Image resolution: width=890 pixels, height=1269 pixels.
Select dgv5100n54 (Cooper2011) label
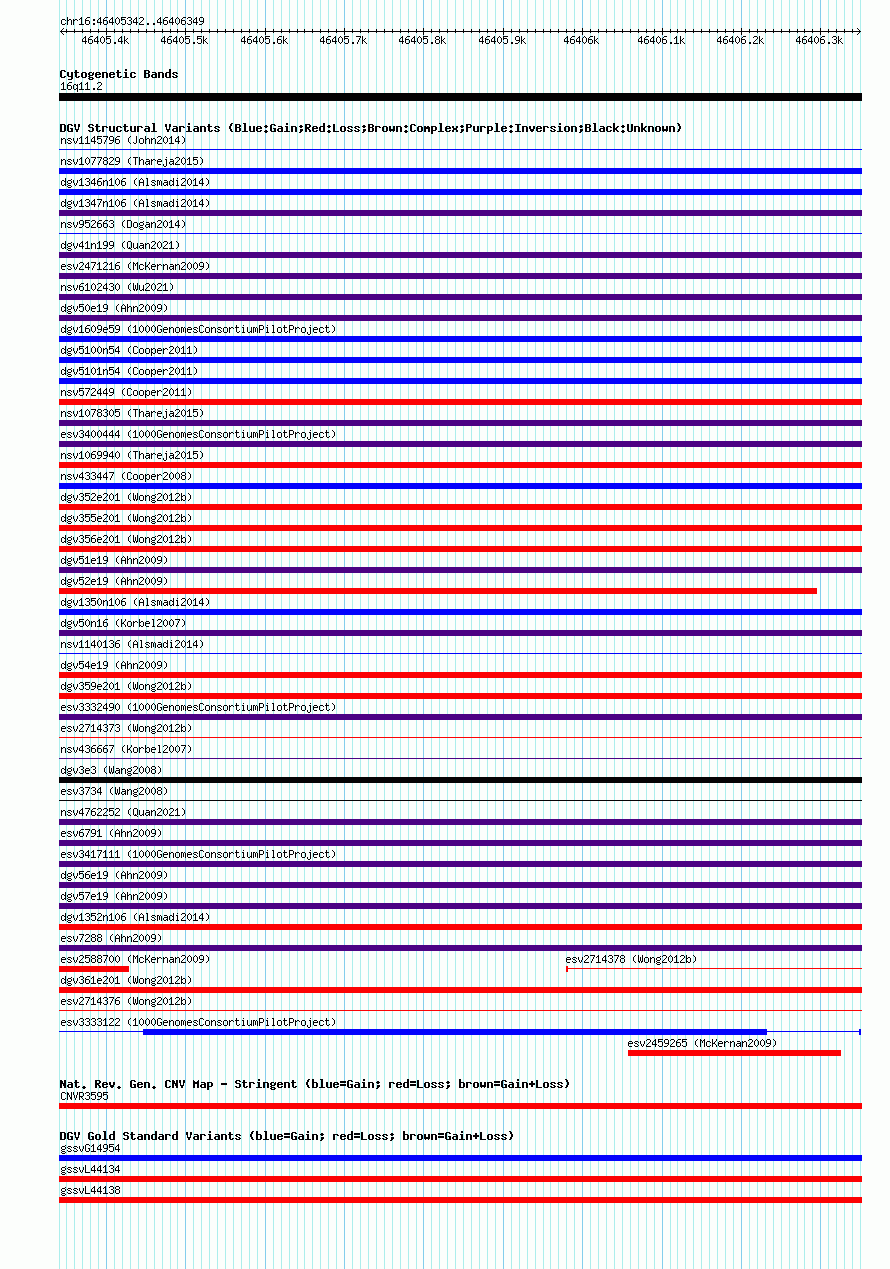coord(129,350)
